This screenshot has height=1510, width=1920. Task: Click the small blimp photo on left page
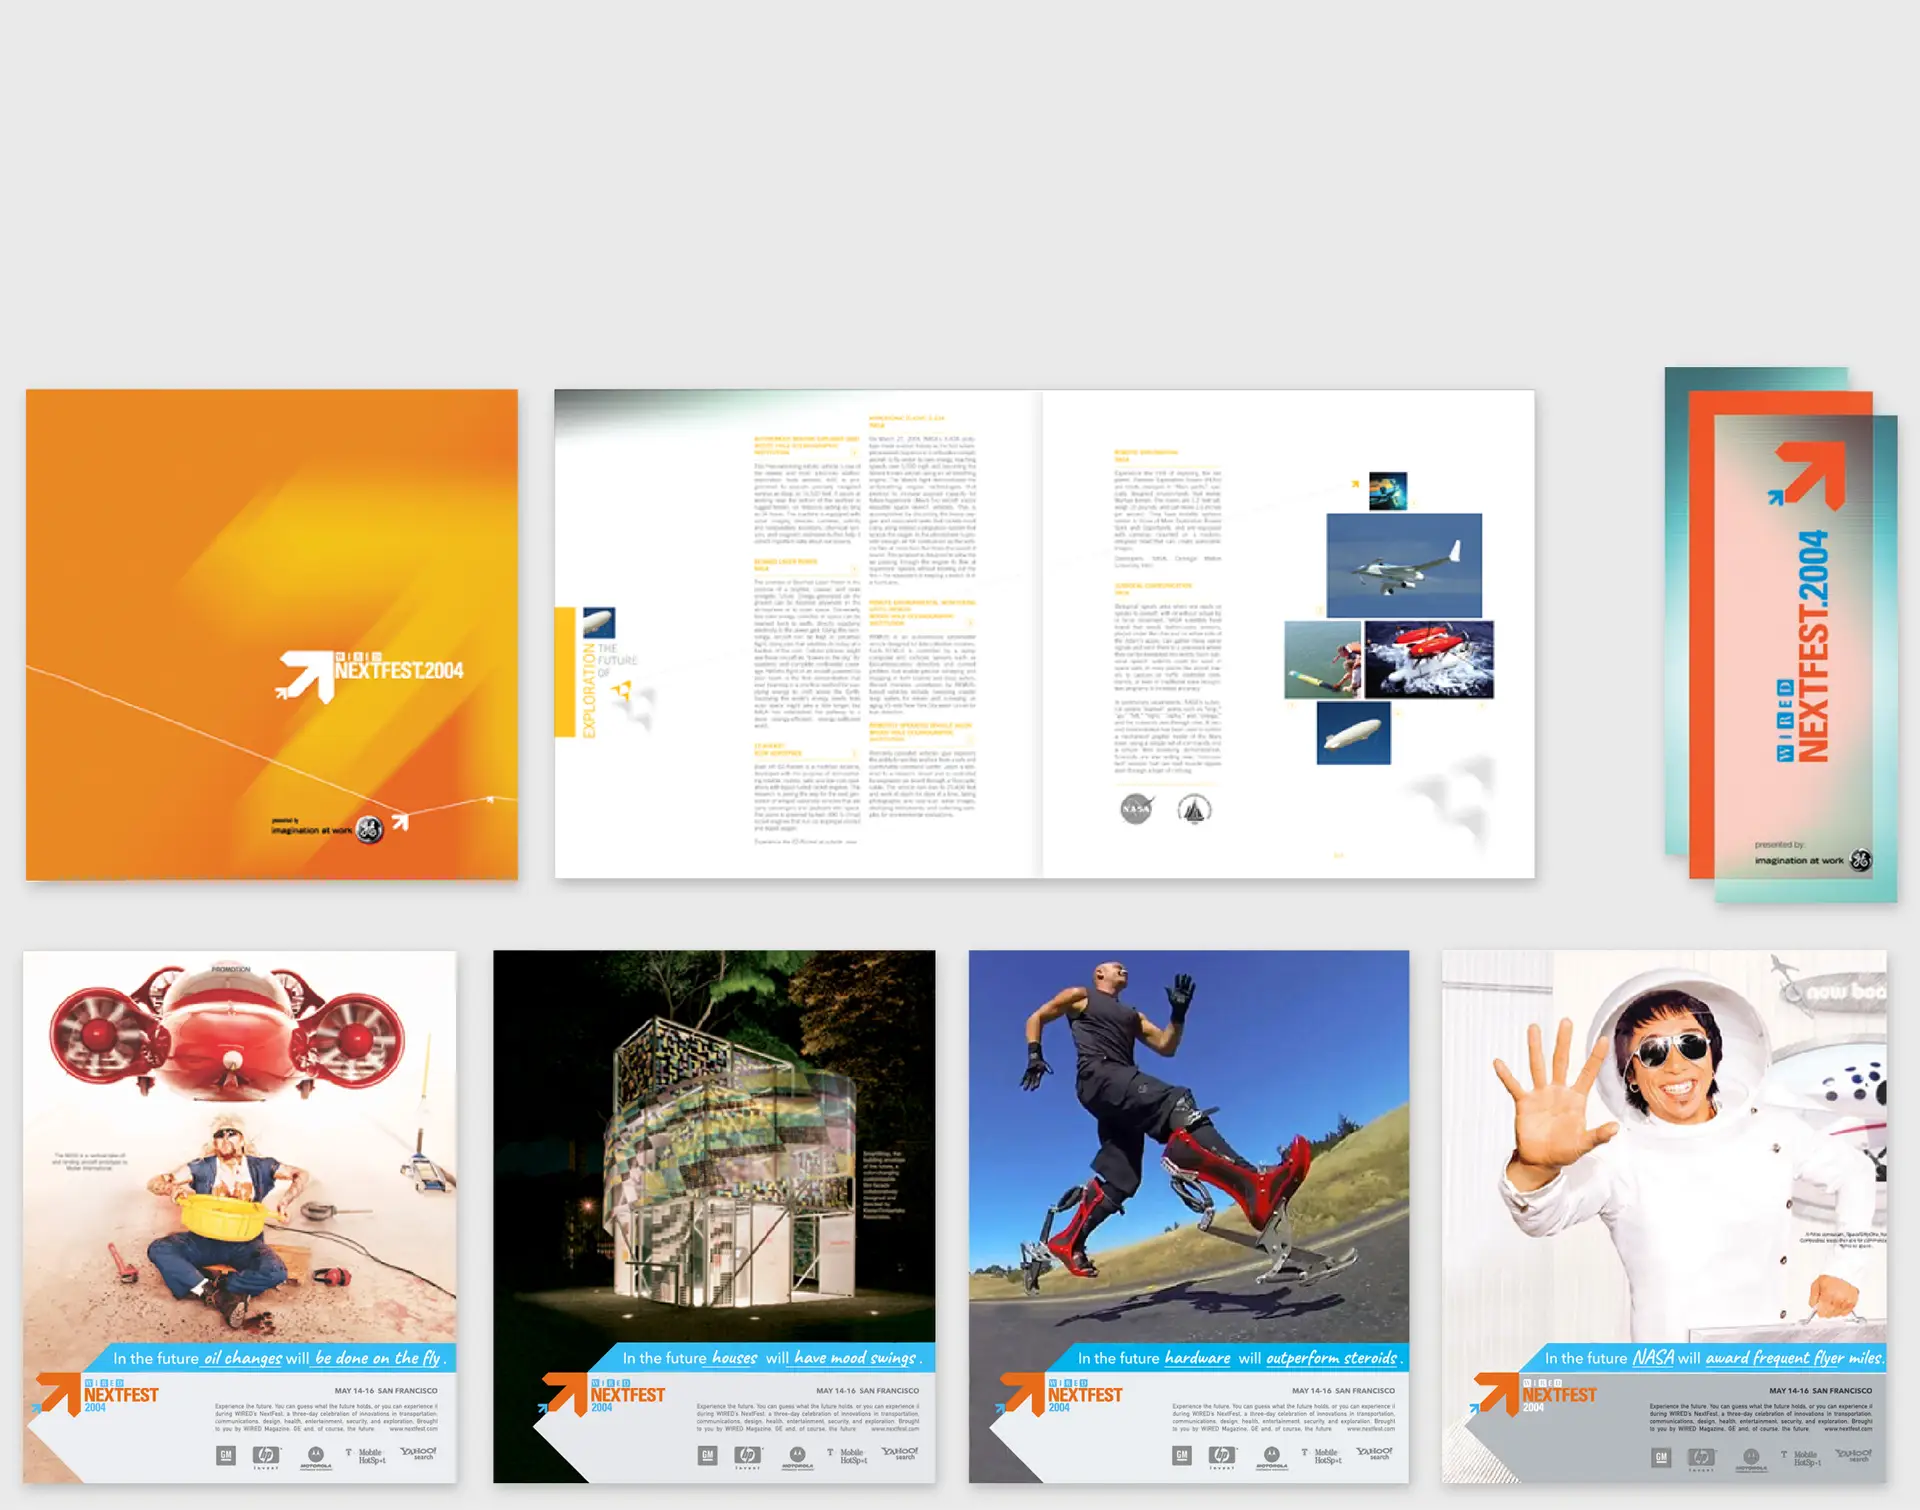[599, 622]
